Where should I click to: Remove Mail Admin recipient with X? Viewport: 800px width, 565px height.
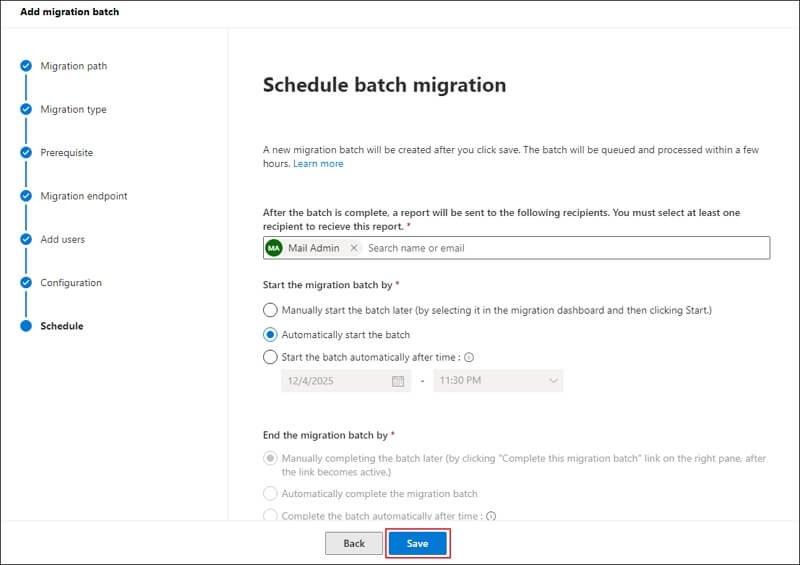click(x=354, y=248)
